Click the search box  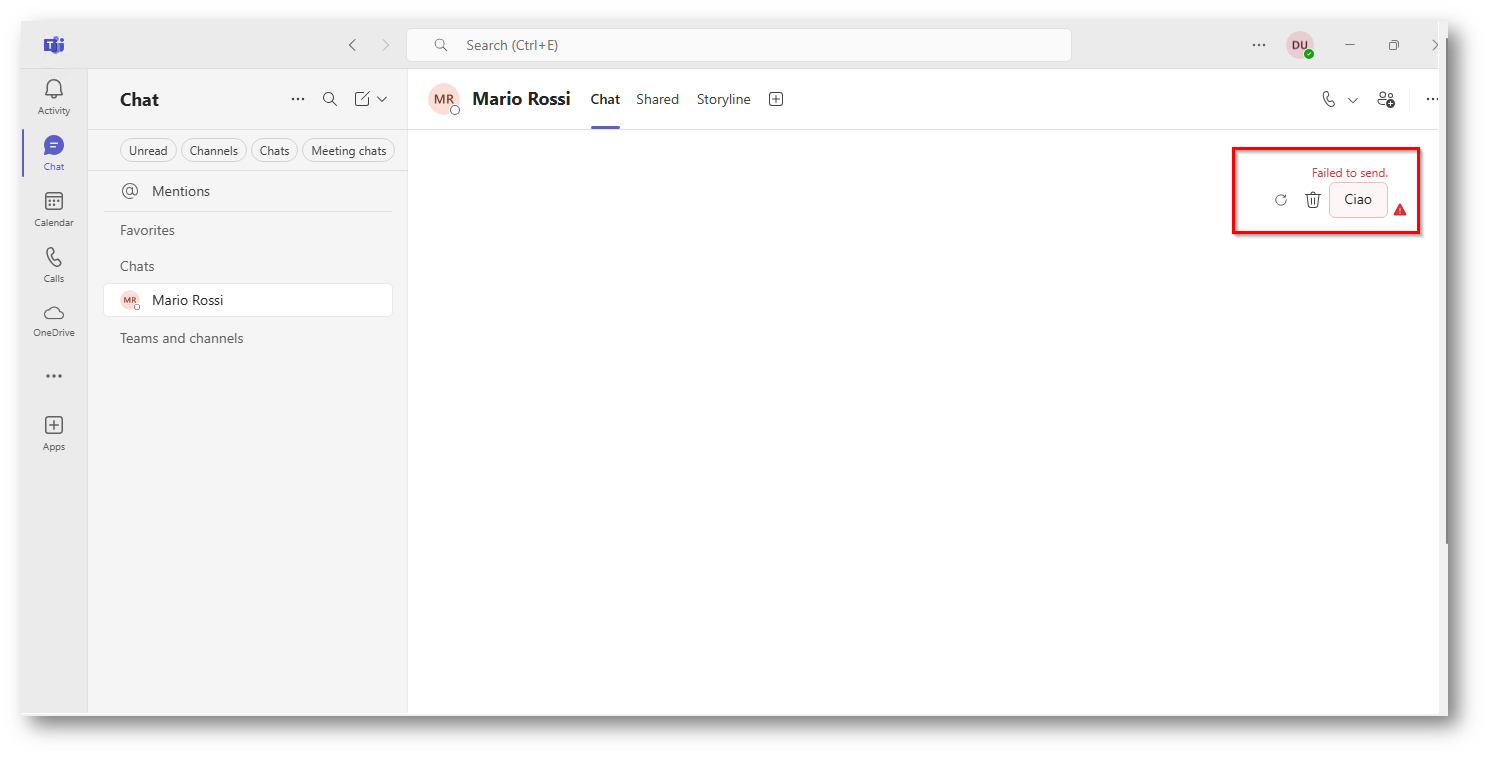[x=739, y=45]
